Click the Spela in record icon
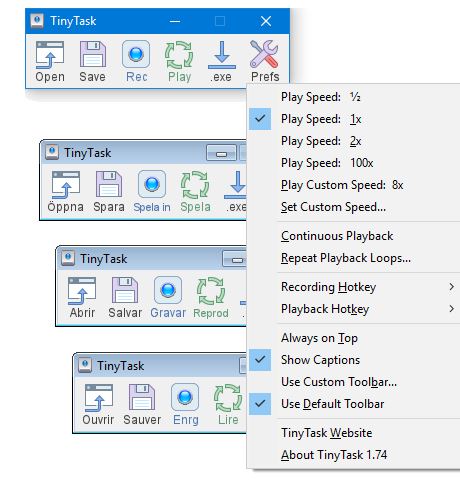 152,184
